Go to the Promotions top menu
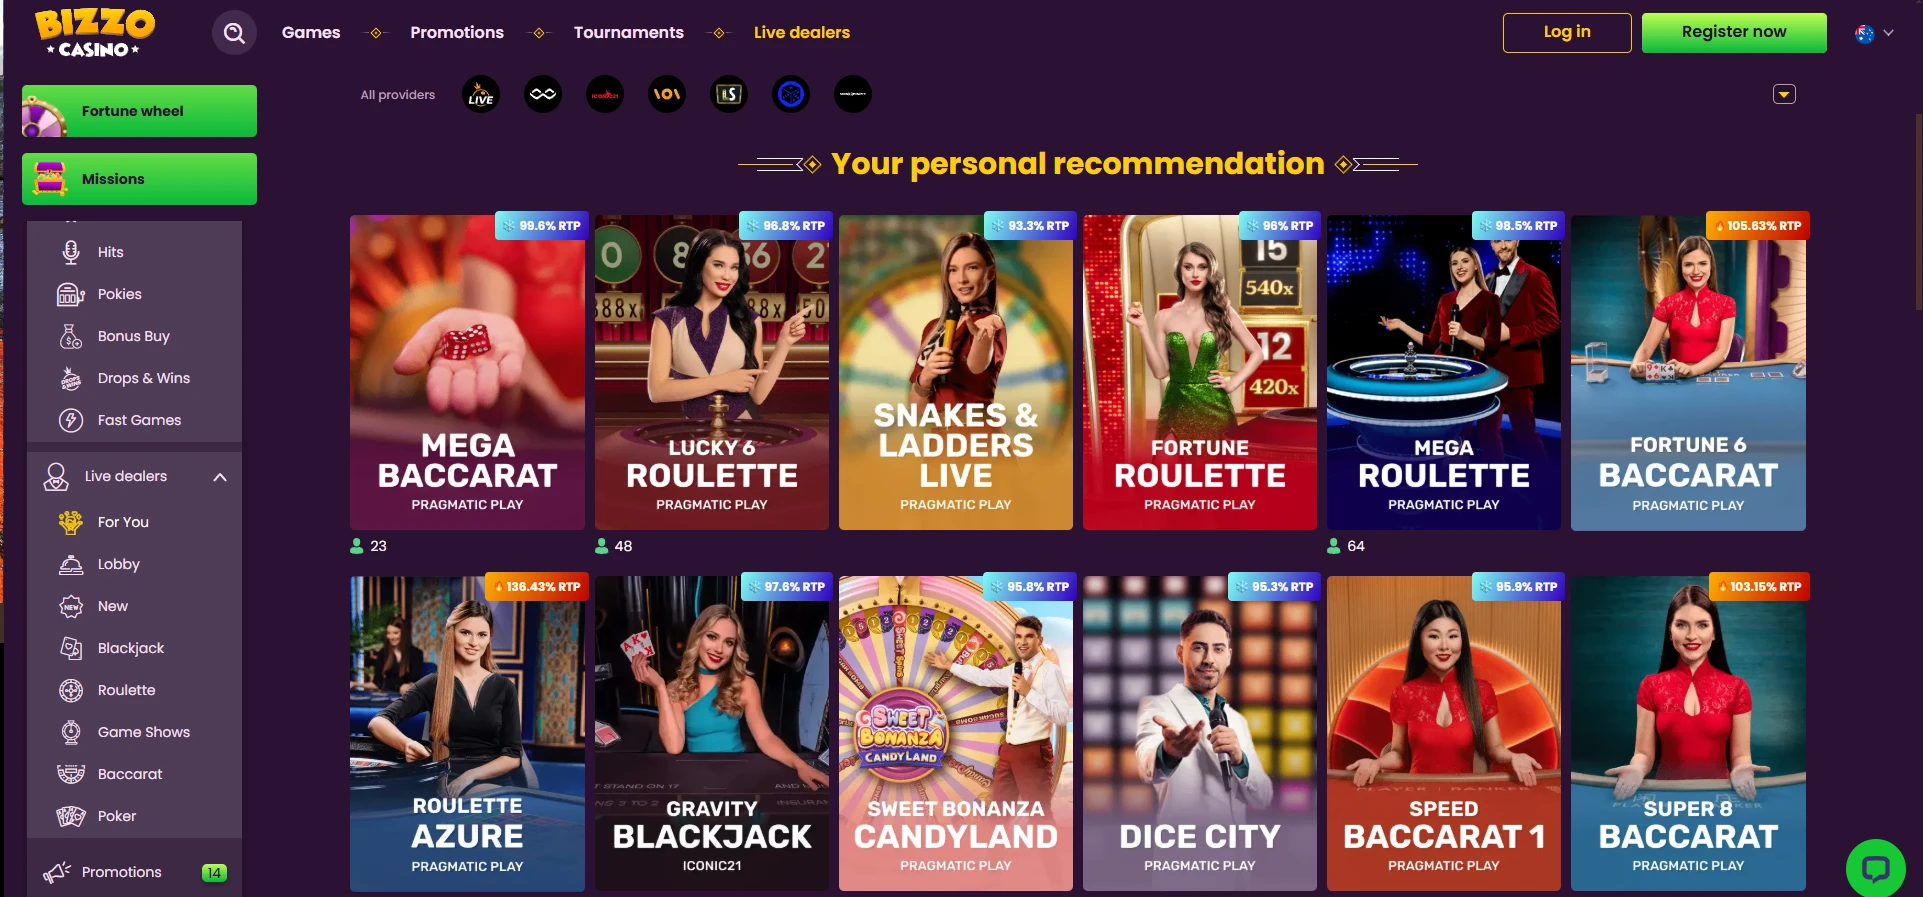The image size is (1923, 897). click(457, 32)
